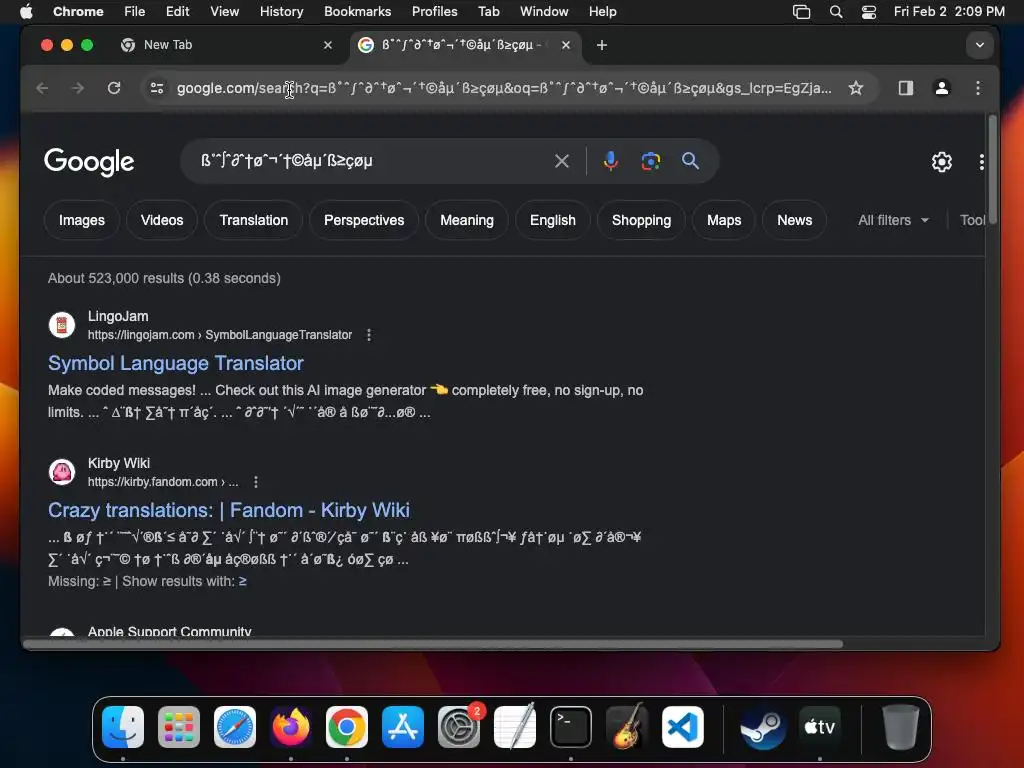Open more options for LingoJam result

coord(369,335)
